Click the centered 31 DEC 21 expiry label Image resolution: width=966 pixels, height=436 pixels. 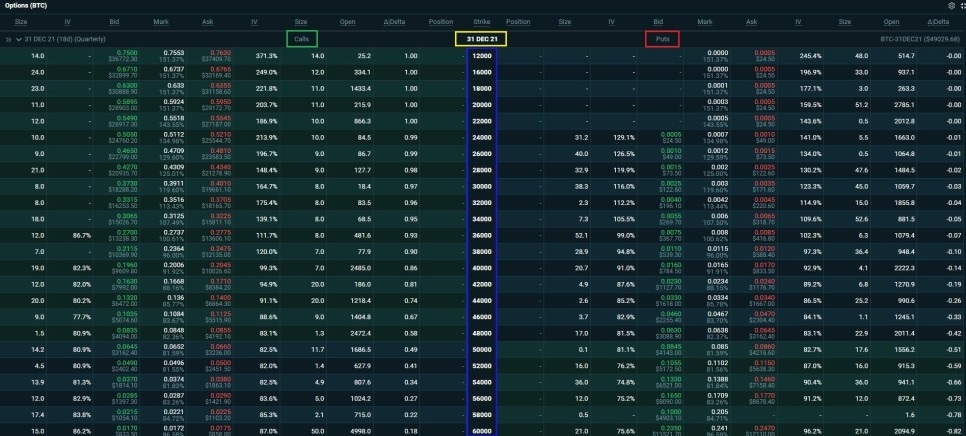click(481, 39)
